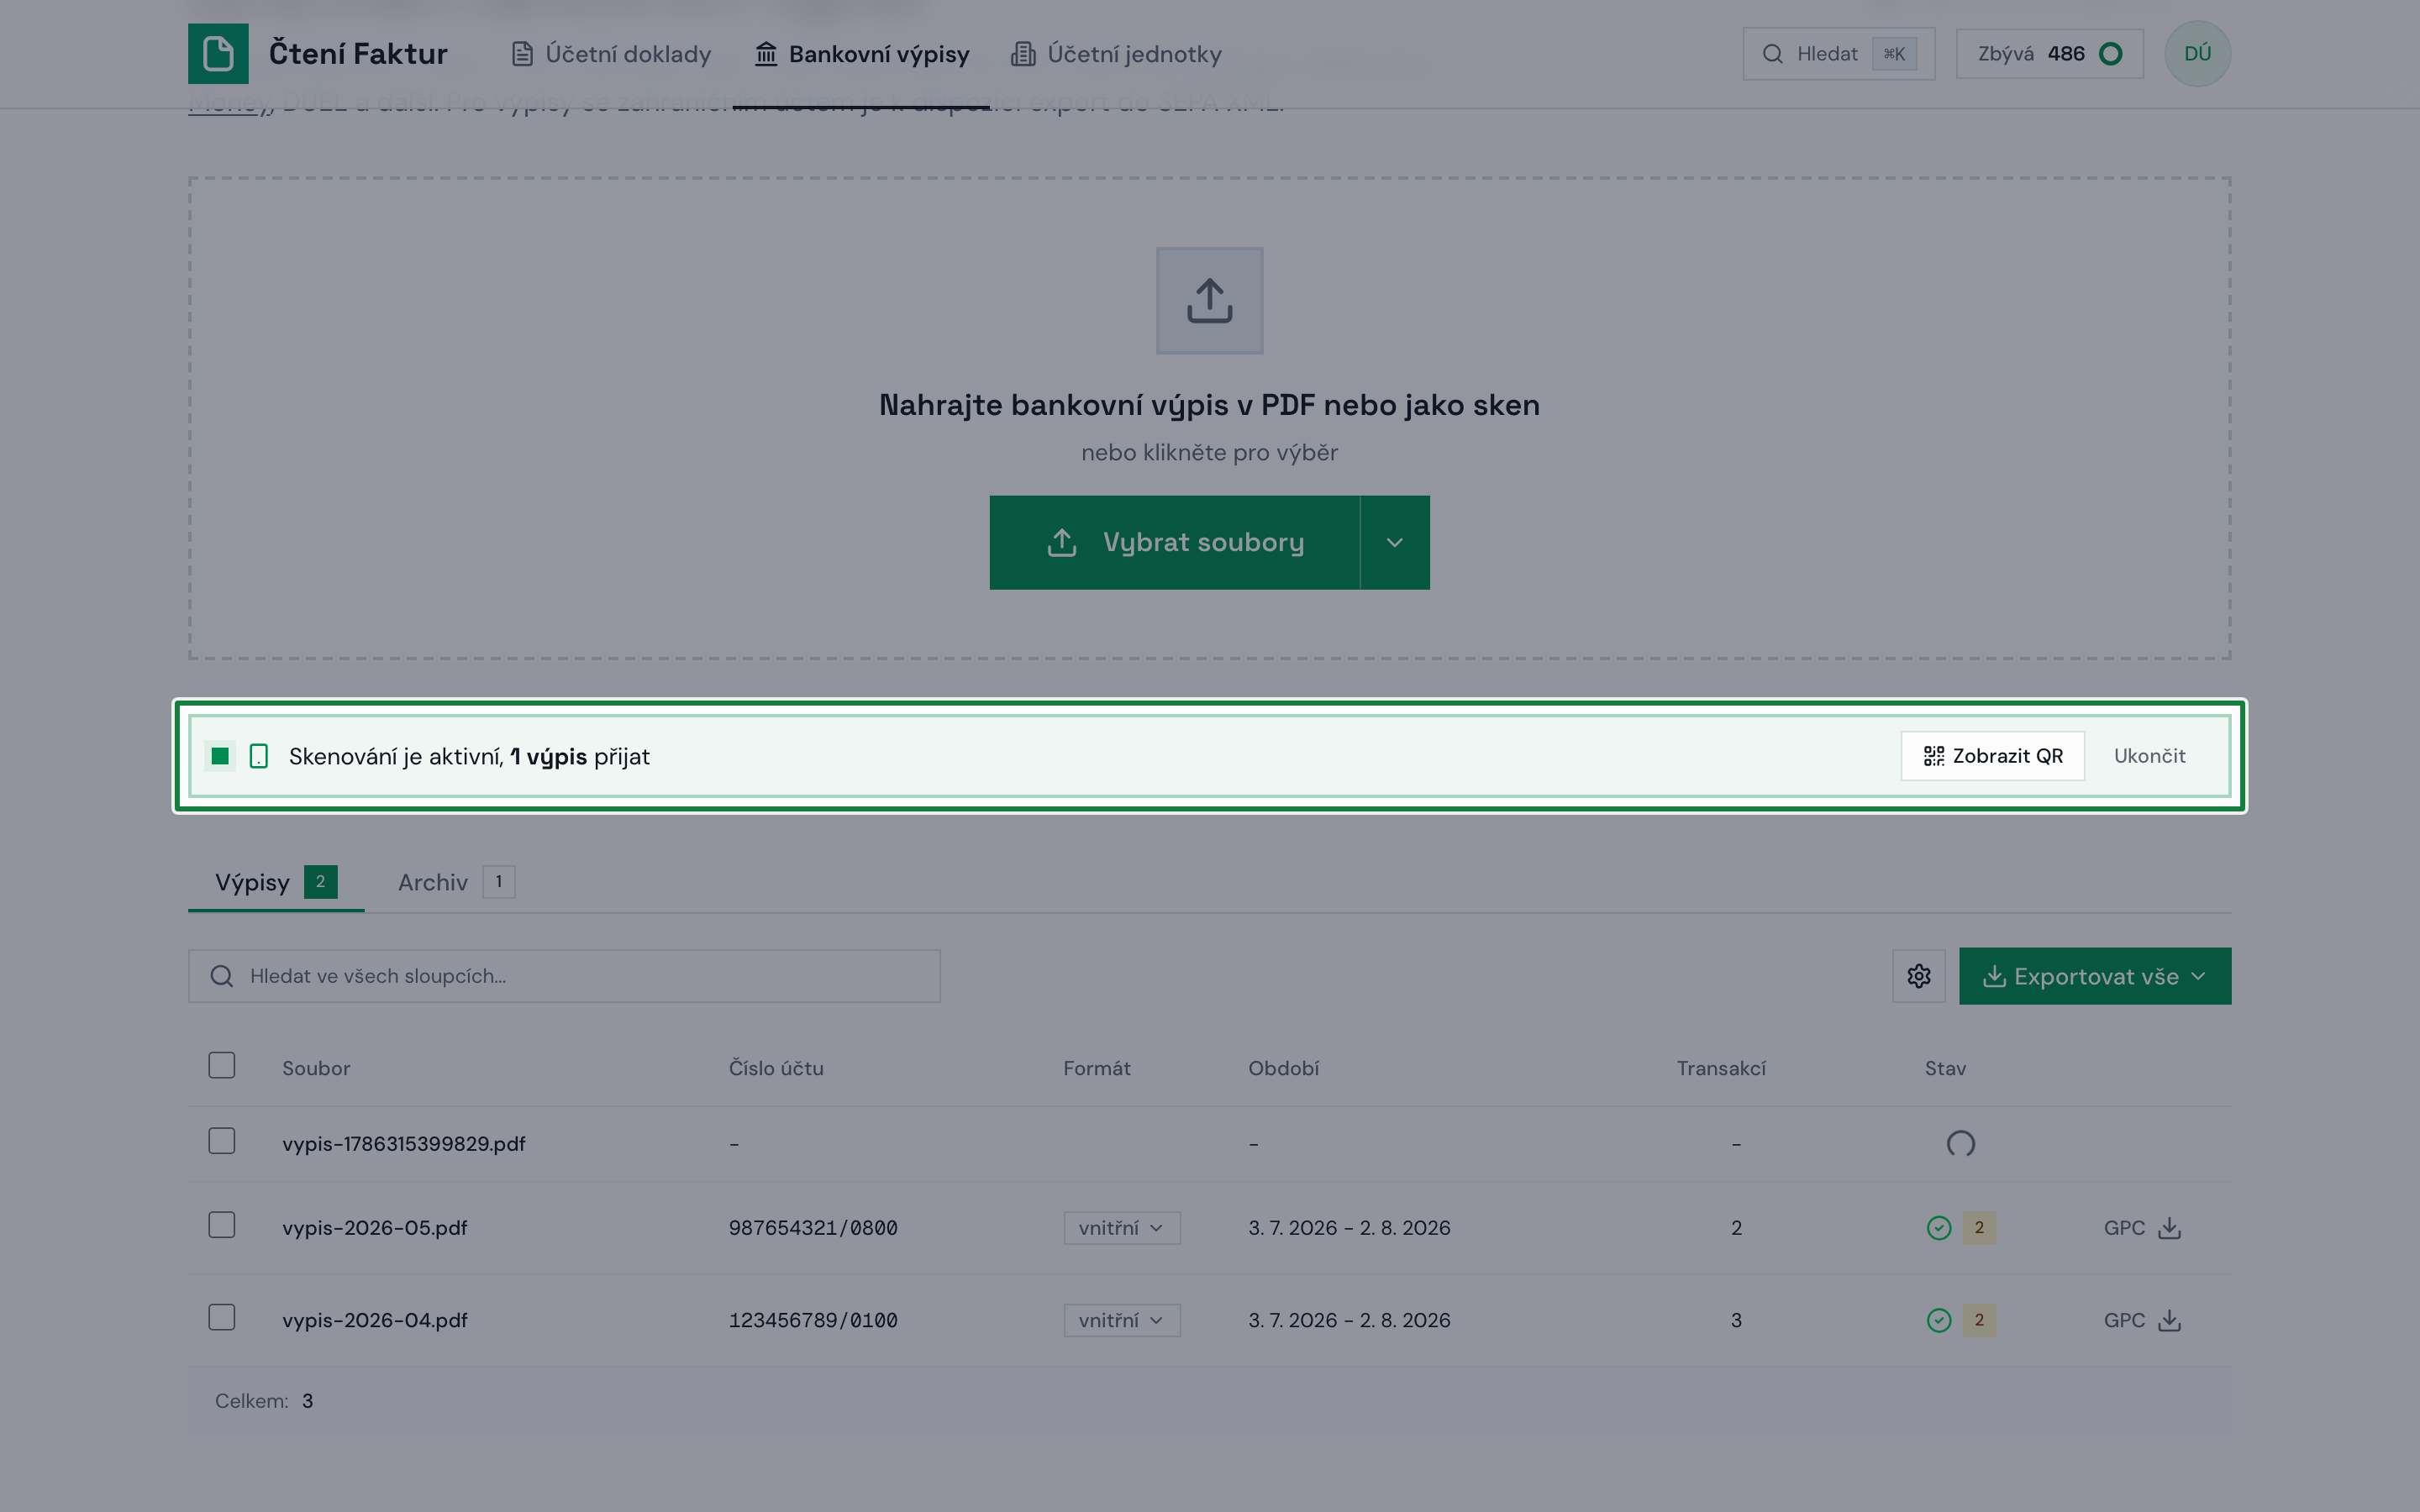The width and height of the screenshot is (2420, 1512).
Task: Toggle the select-all checkbox in table header
Action: [222, 1066]
